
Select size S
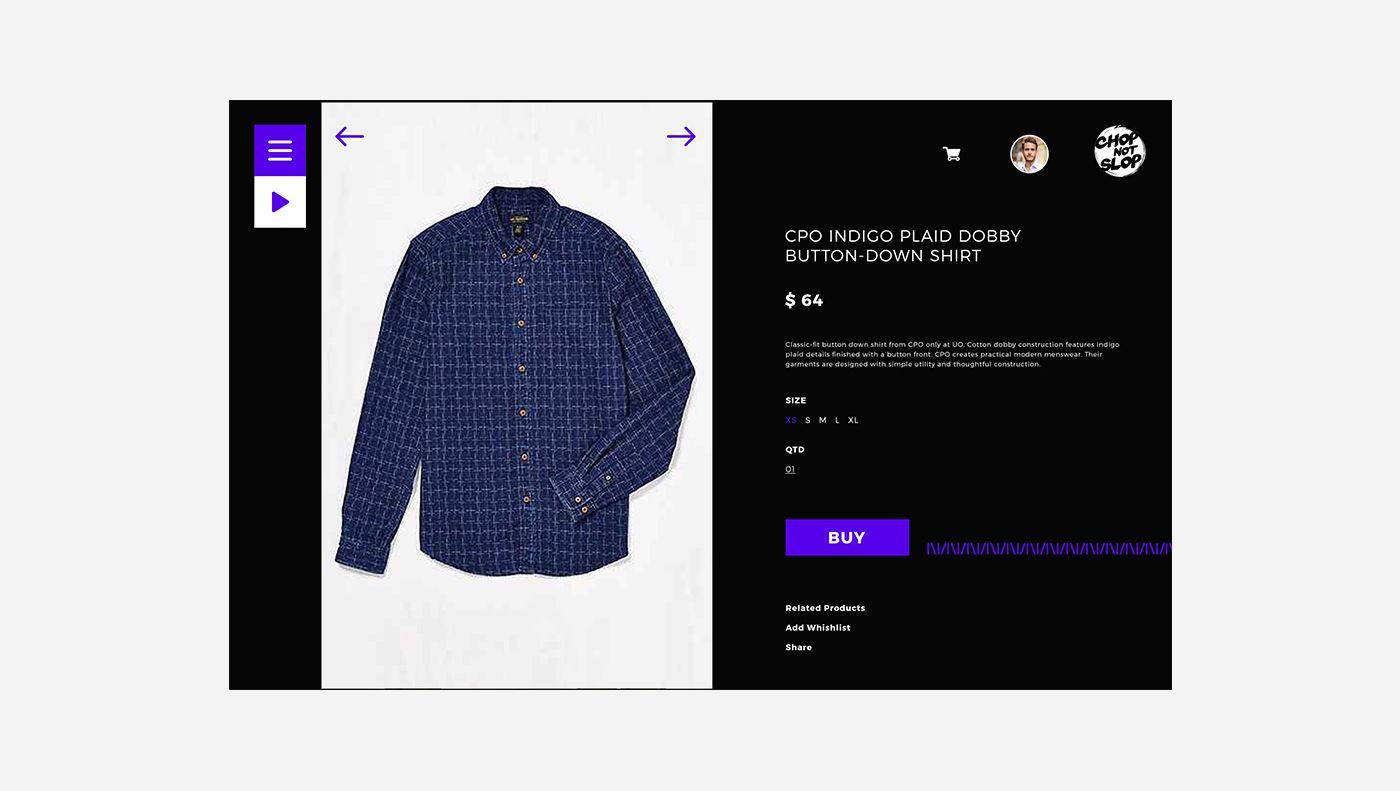point(808,420)
